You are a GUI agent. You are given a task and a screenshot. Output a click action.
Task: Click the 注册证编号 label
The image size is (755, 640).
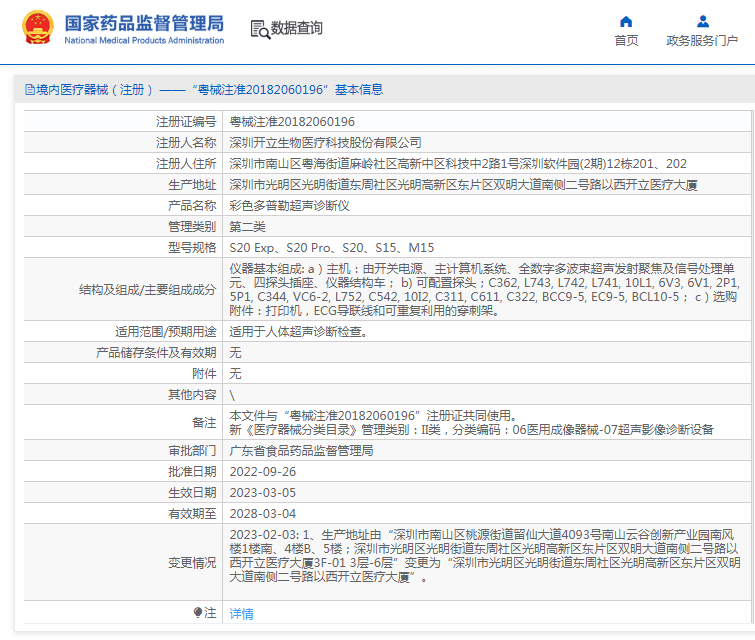tap(186, 122)
